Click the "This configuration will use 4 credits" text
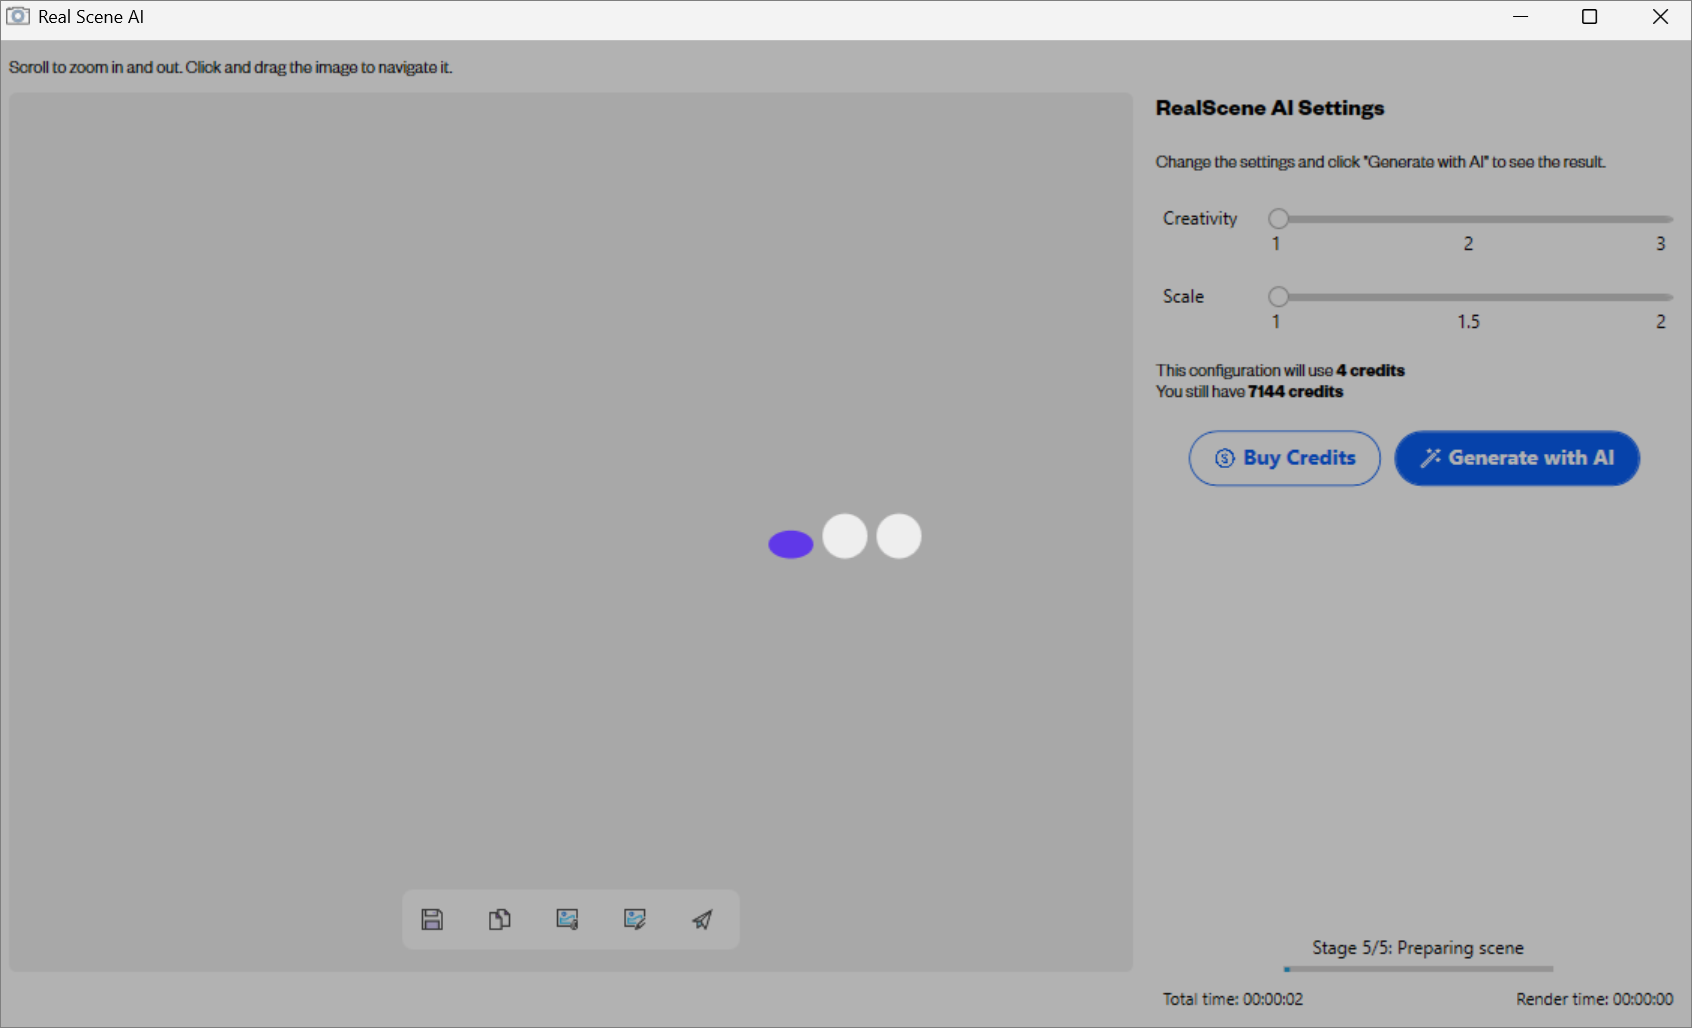 click(1280, 370)
